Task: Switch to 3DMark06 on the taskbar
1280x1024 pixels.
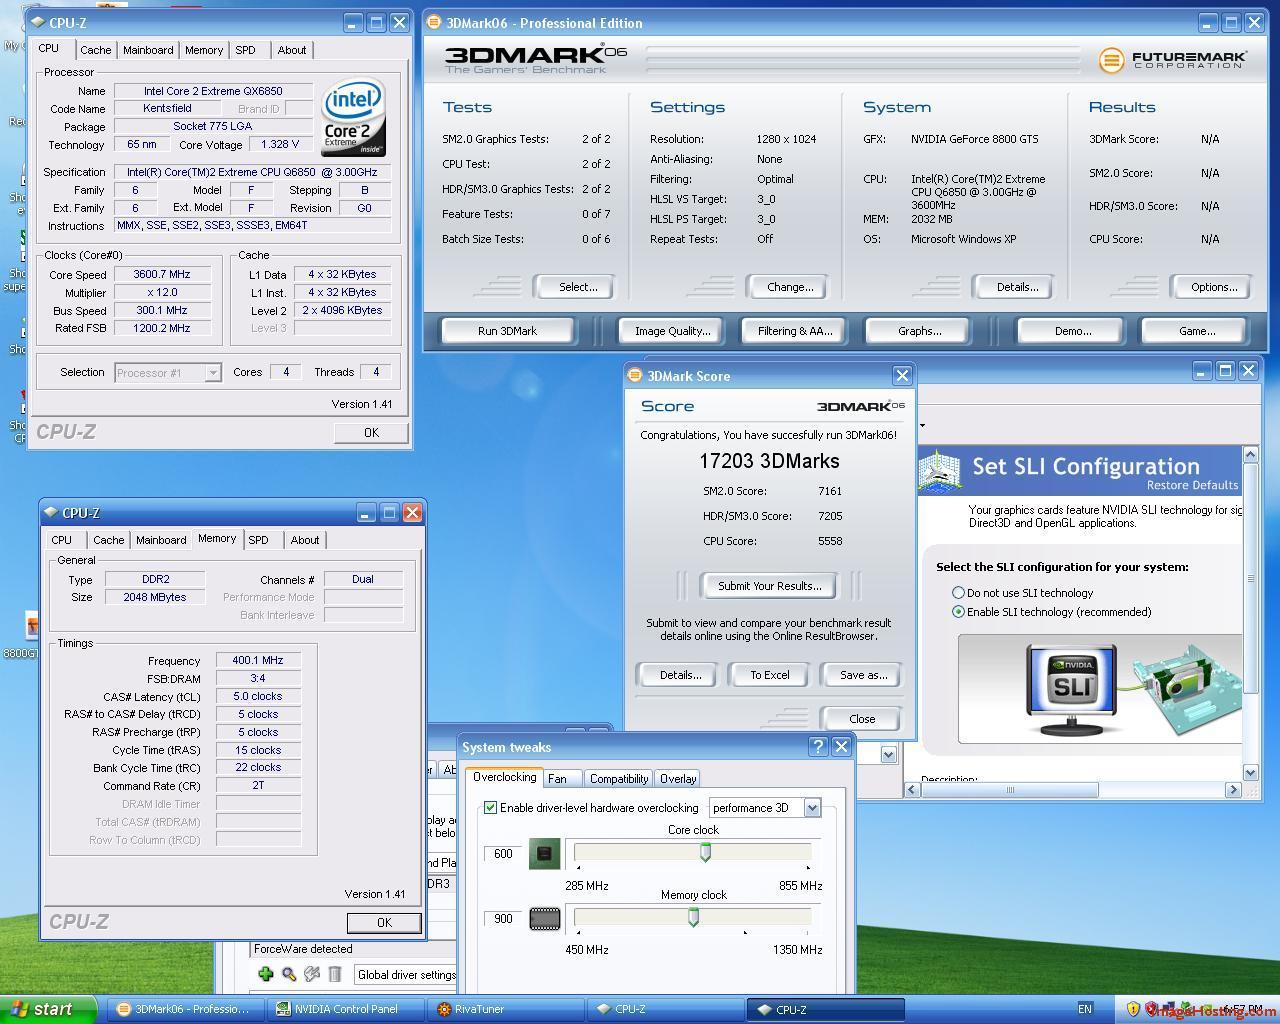Action: (186, 1009)
